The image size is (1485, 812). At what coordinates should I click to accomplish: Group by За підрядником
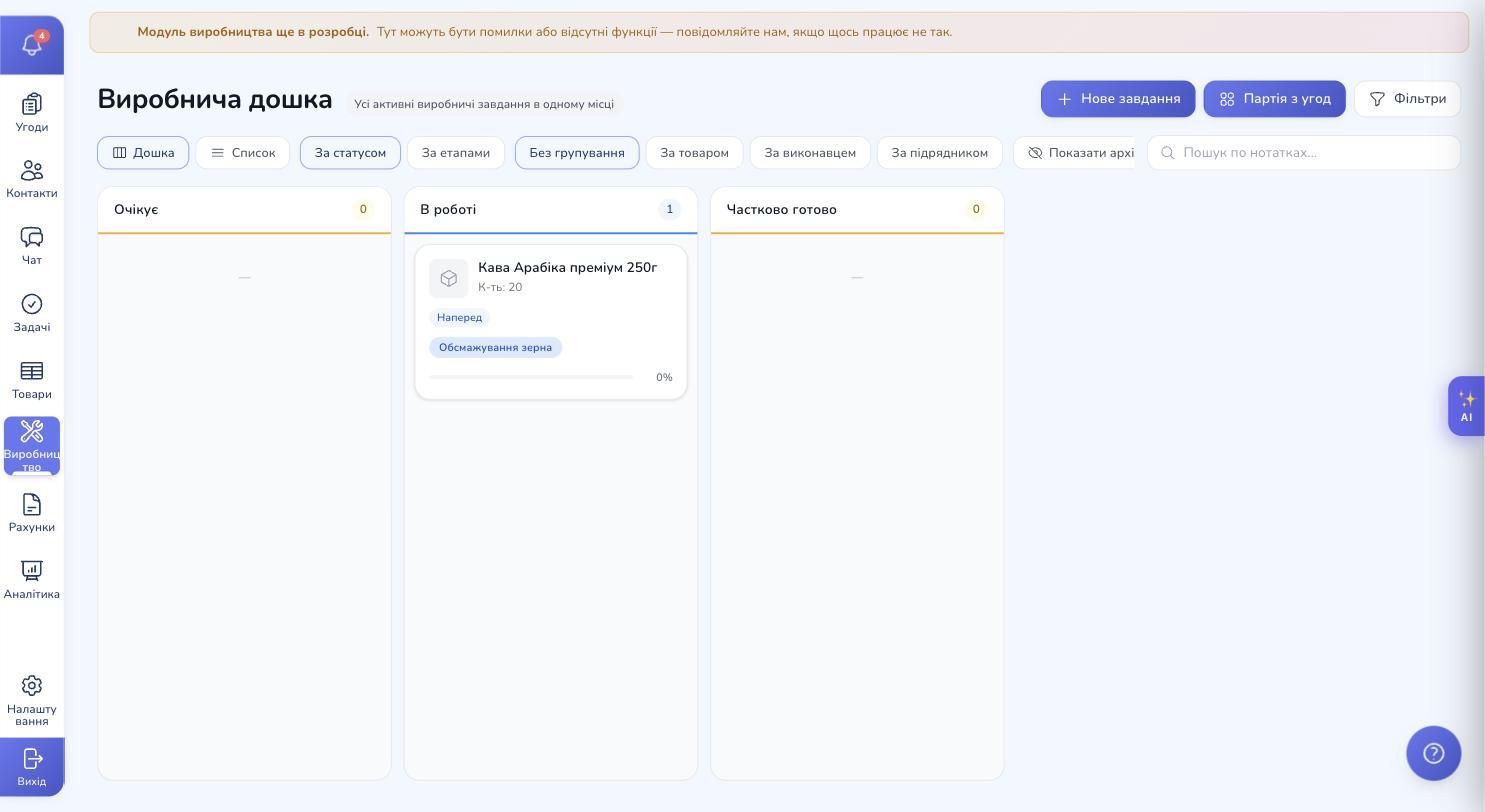940,153
